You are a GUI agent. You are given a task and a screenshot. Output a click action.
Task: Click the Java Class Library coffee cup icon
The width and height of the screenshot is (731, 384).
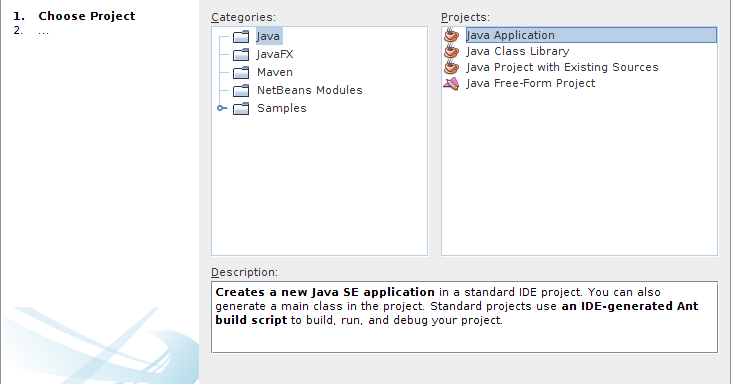[x=451, y=51]
